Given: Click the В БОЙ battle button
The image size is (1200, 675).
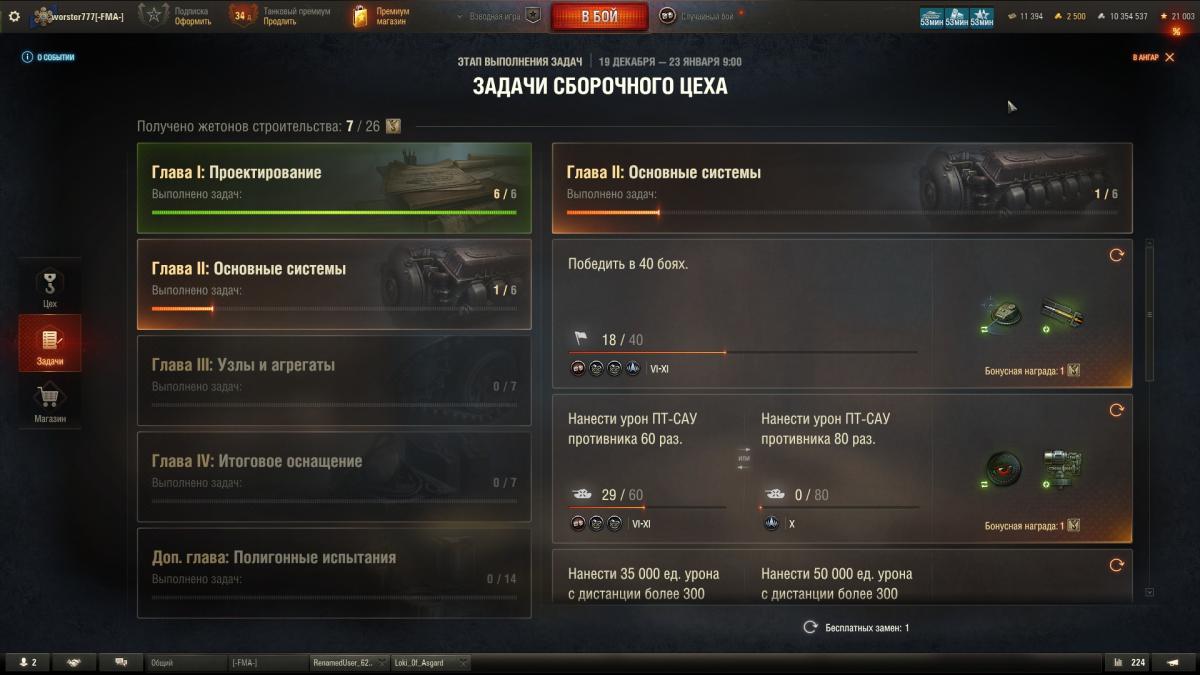Looking at the screenshot, I should (600, 16).
